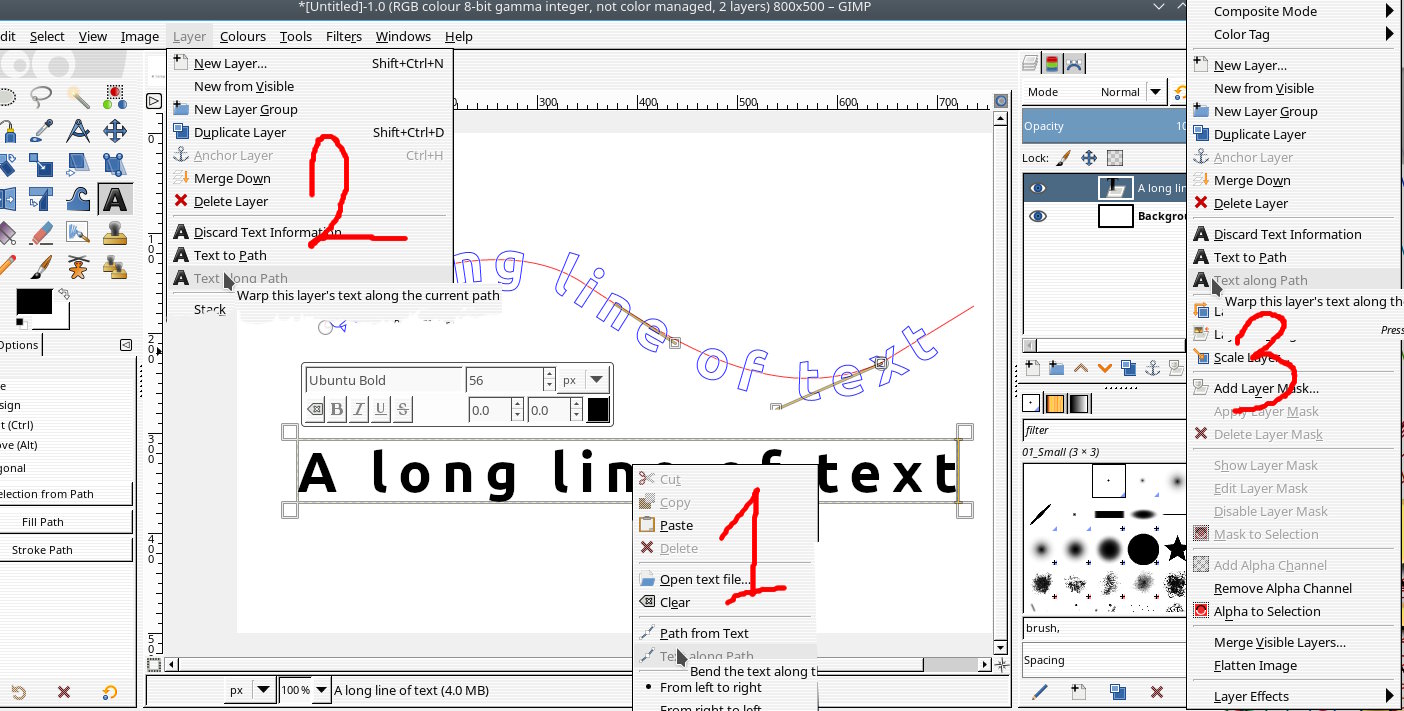Select the Free Select lasso tool
Image resolution: width=1404 pixels, height=711 pixels.
pyautogui.click(x=41, y=98)
